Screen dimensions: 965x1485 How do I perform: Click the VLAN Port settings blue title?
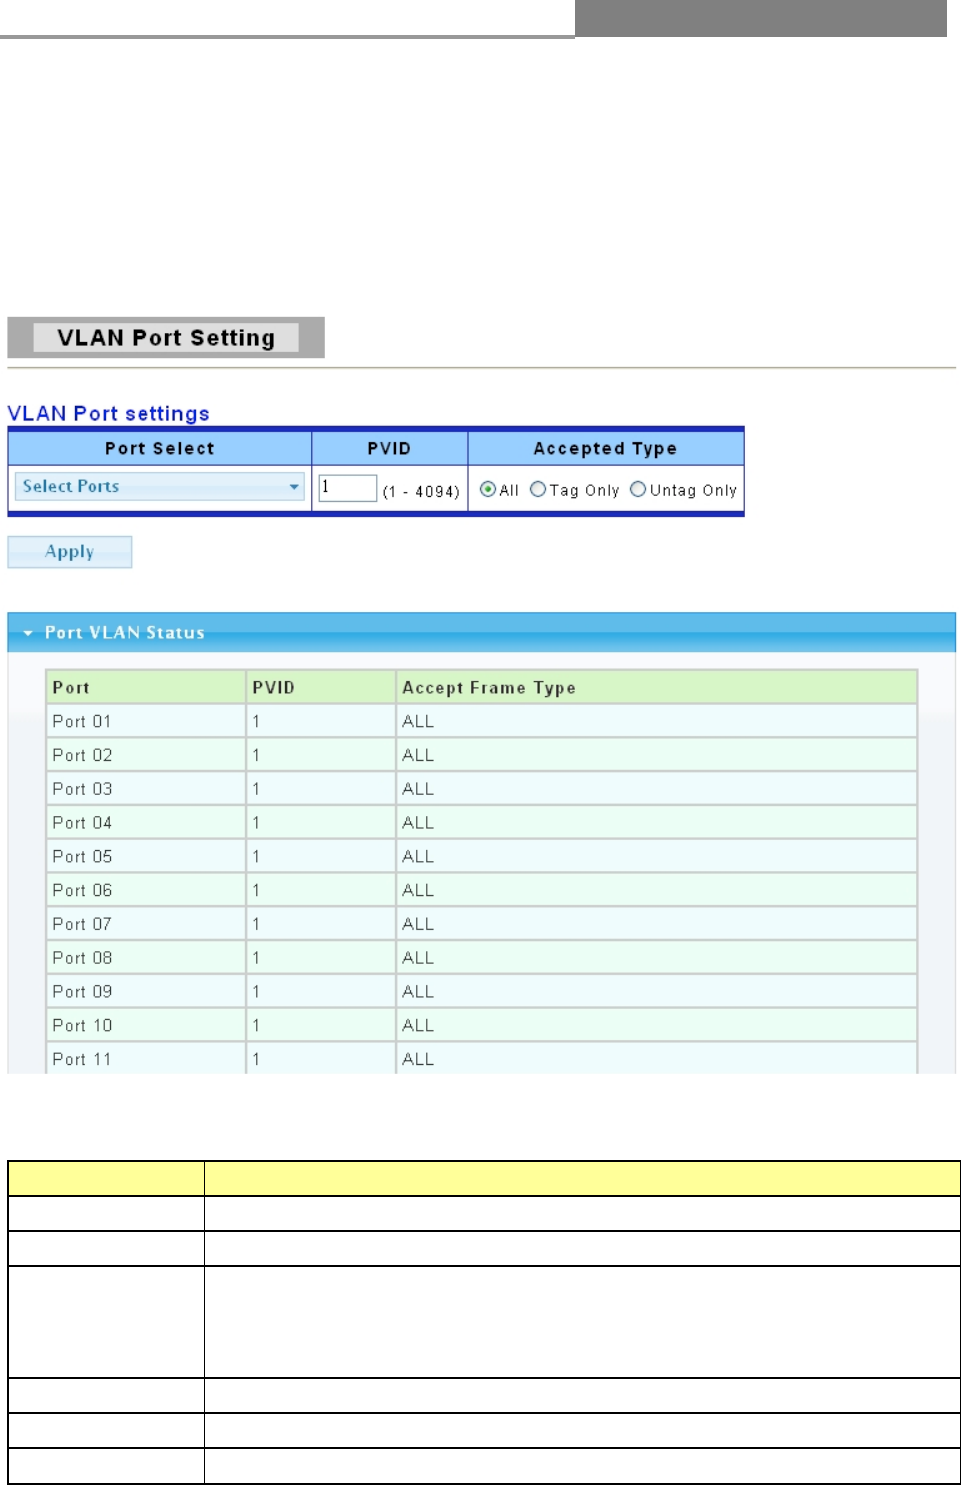[108, 413]
